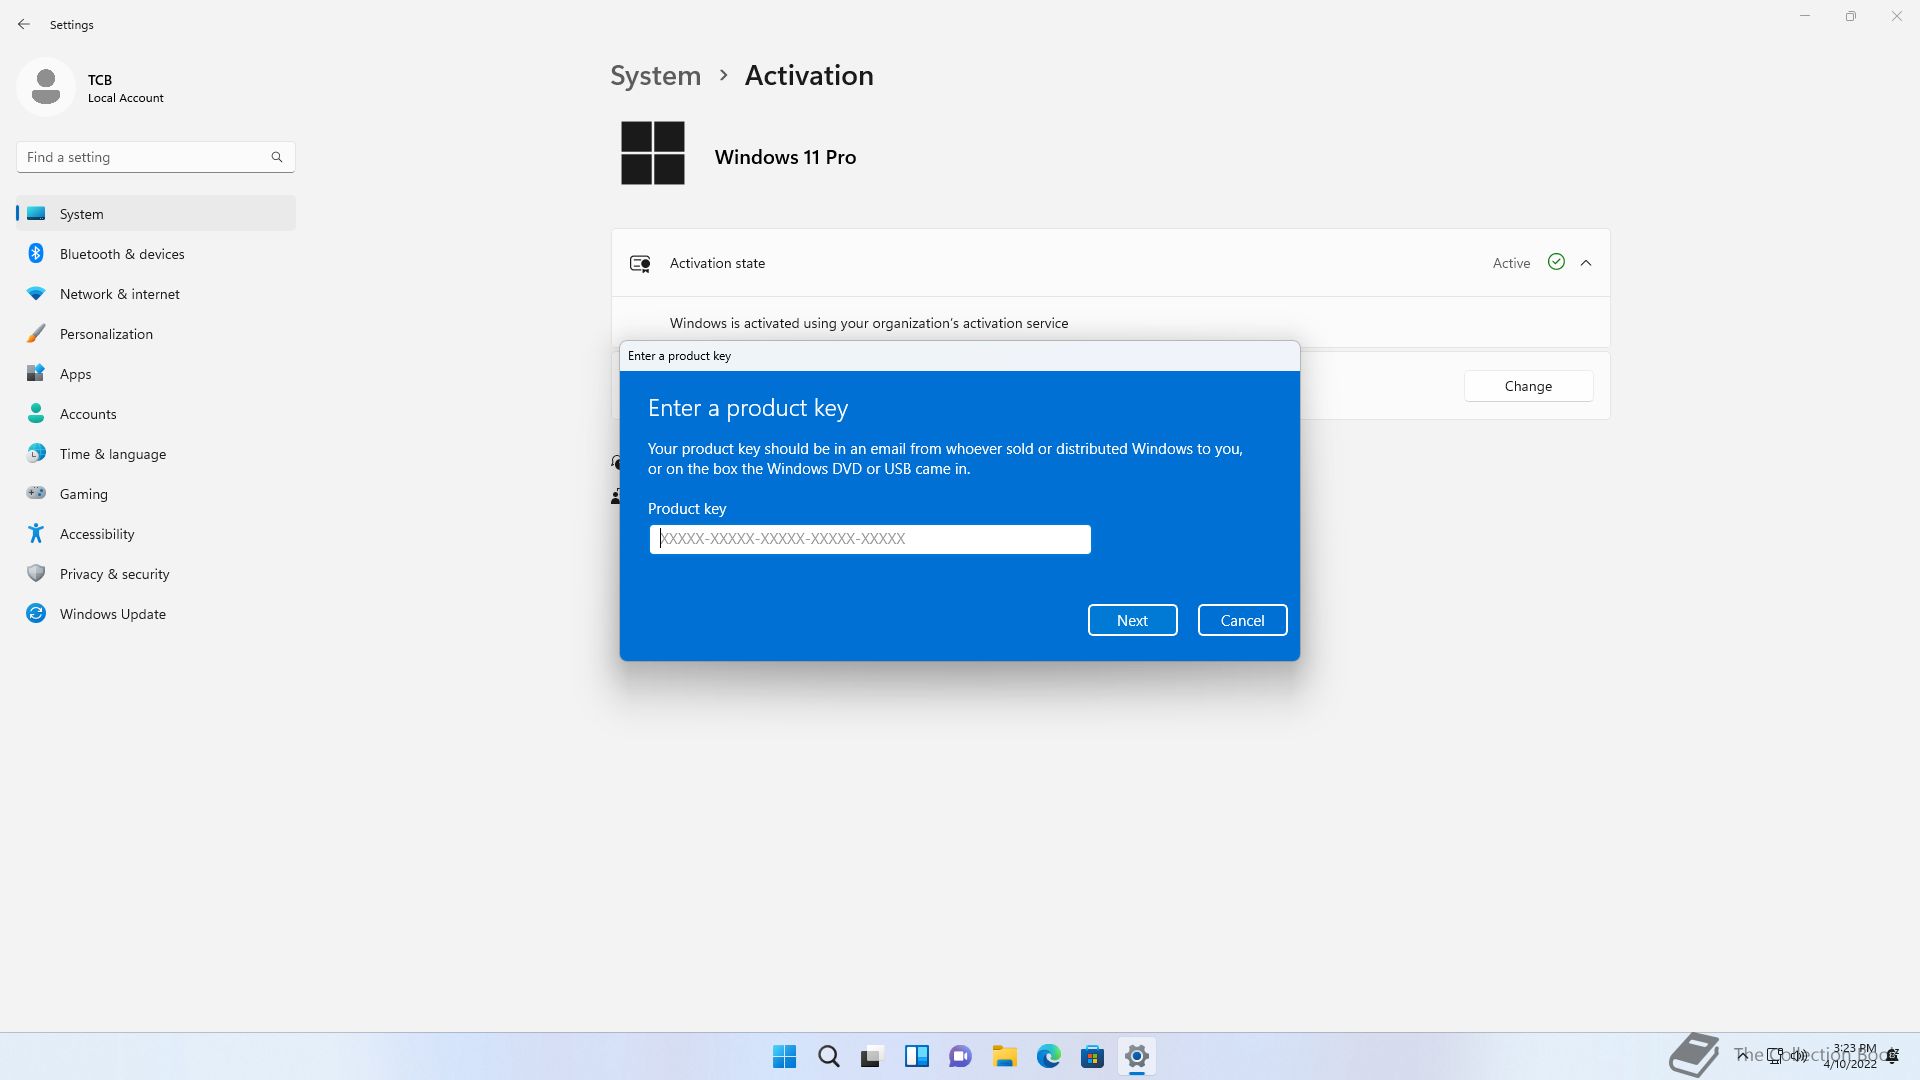This screenshot has width=1920, height=1080.
Task: Click the green Active checkmark icon
Action: coord(1556,262)
